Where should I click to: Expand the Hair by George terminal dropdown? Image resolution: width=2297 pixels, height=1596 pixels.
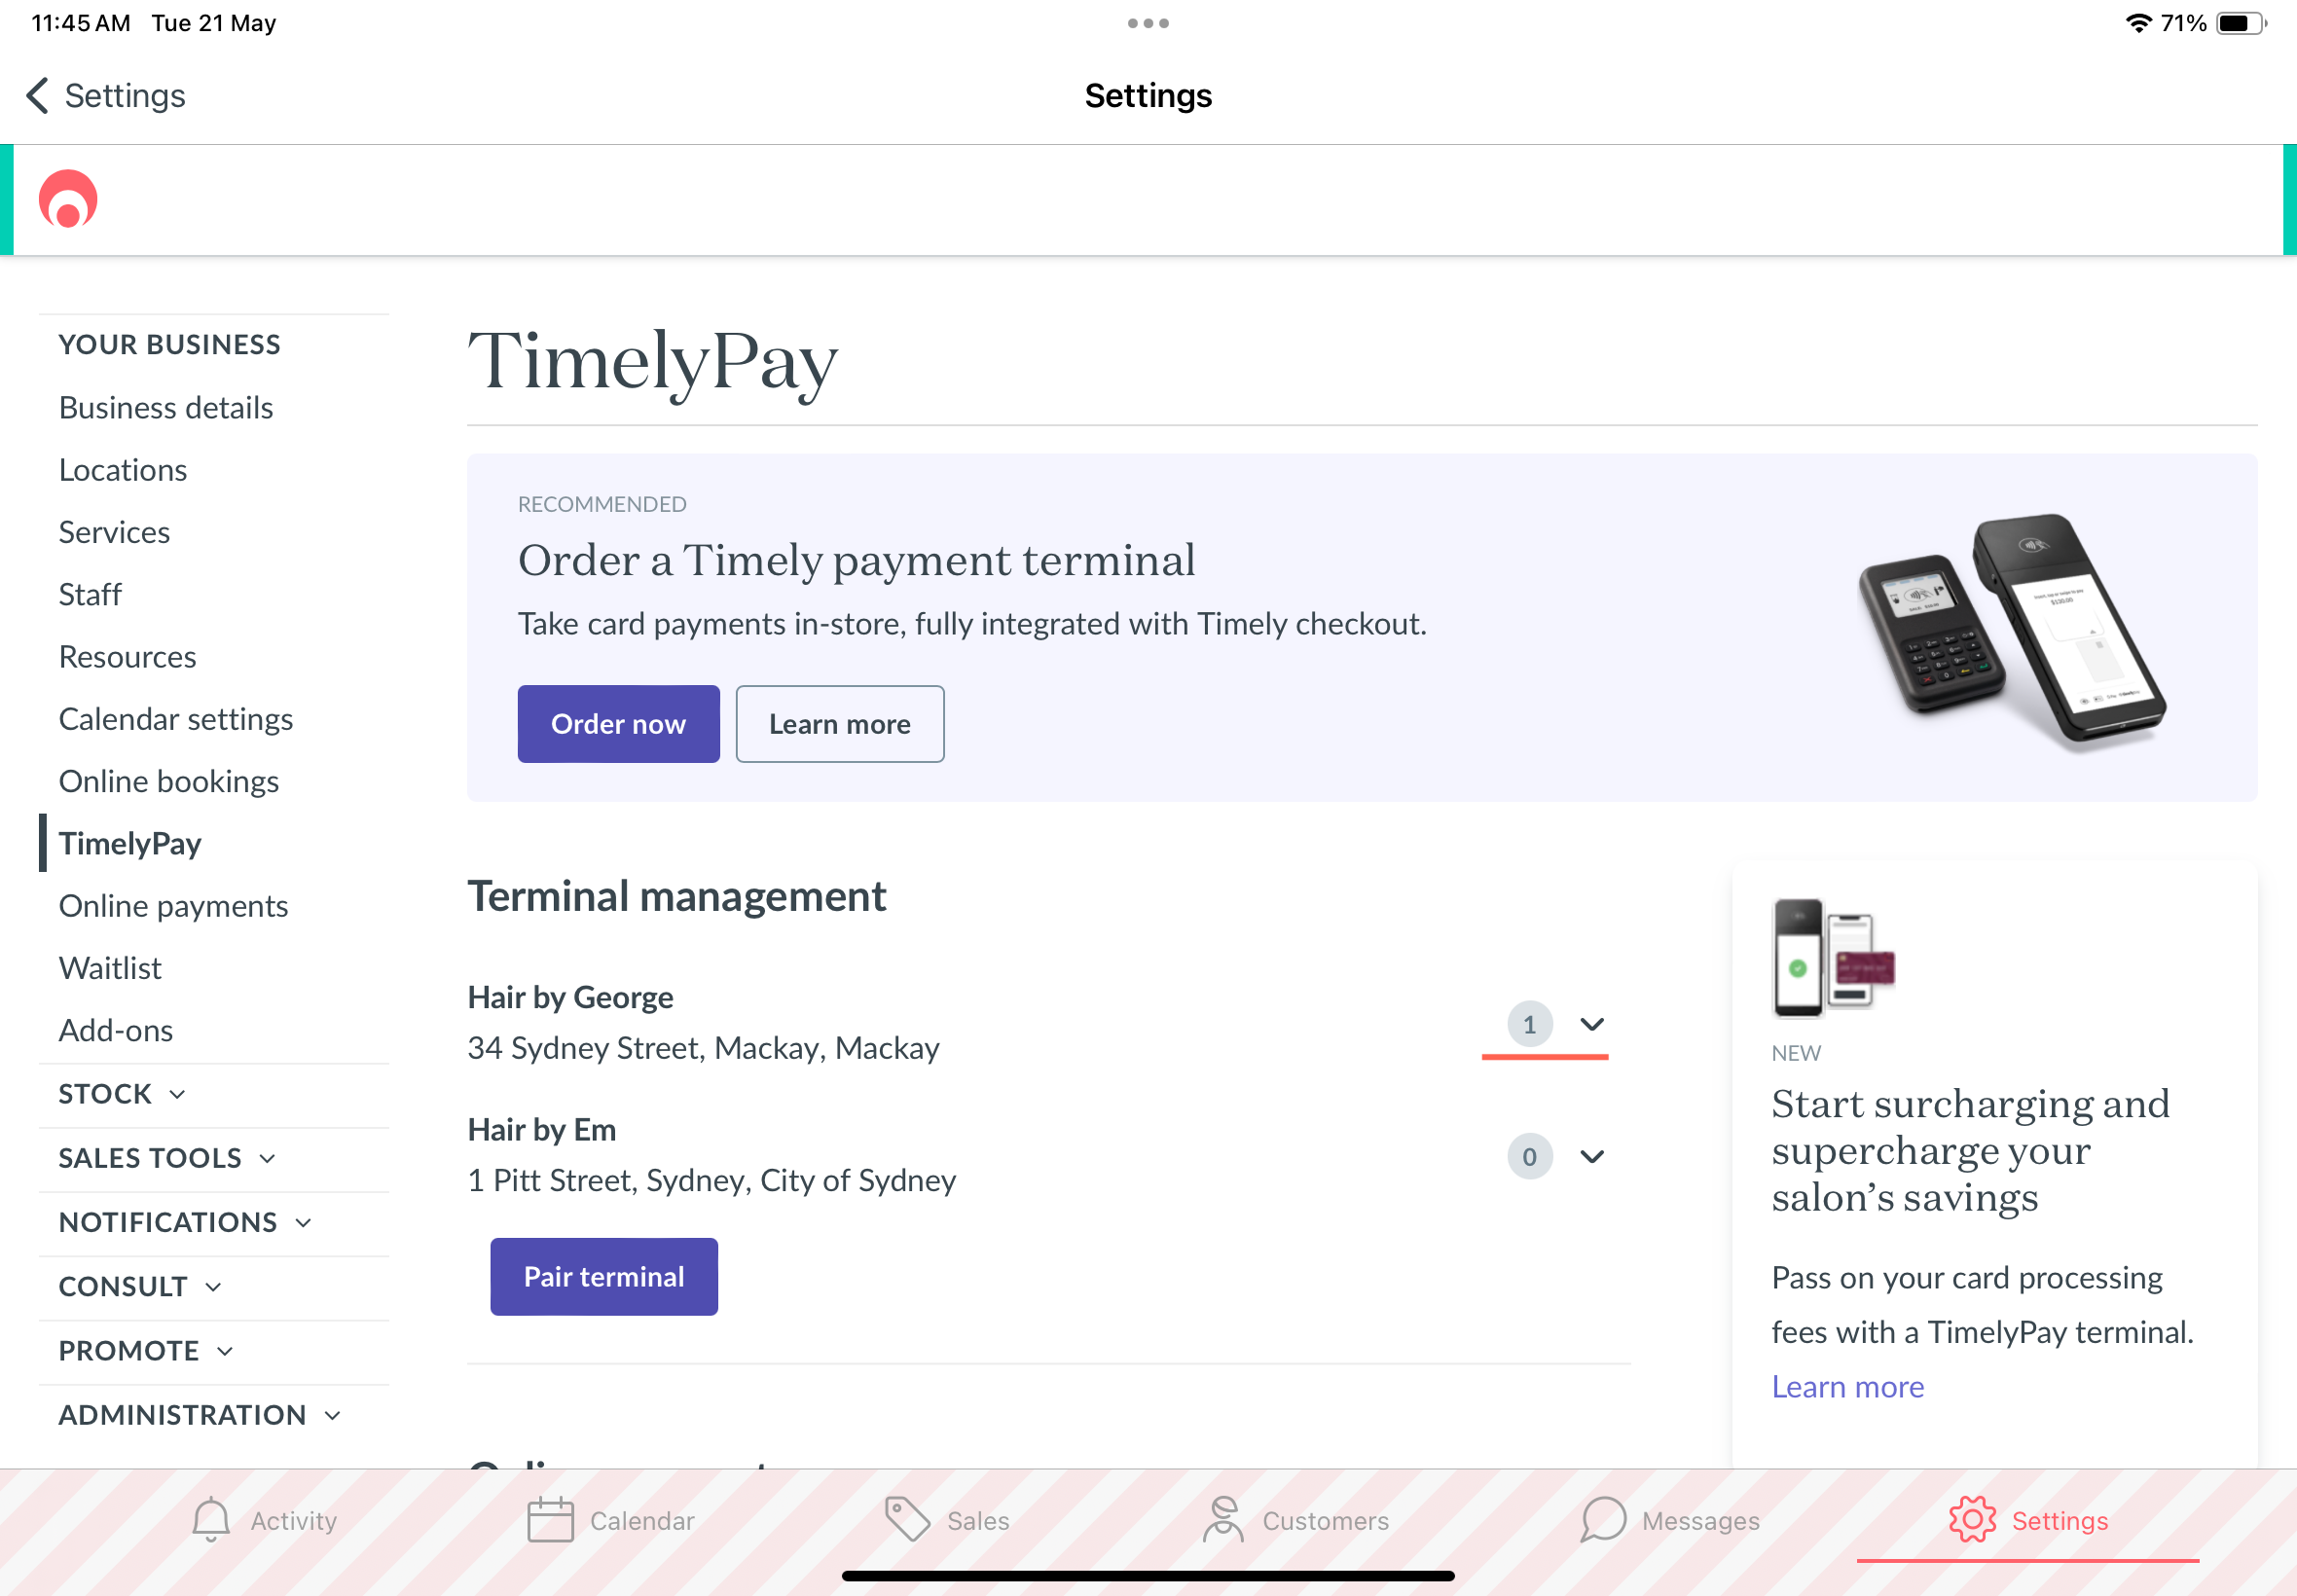coord(1592,1024)
